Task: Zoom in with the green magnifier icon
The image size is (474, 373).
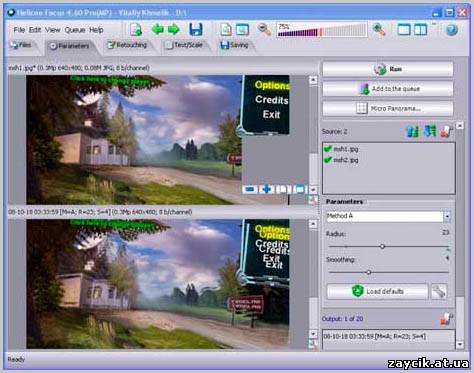Action: 379,30
